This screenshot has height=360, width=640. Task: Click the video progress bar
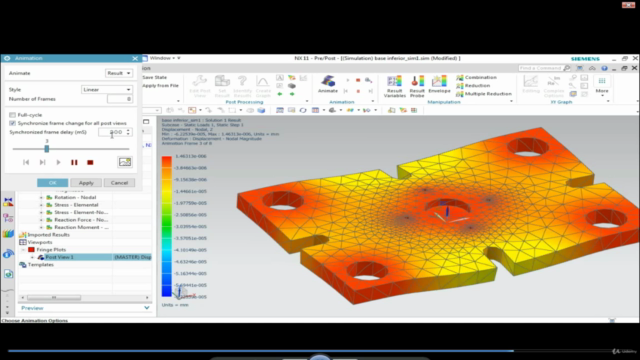click(320, 350)
